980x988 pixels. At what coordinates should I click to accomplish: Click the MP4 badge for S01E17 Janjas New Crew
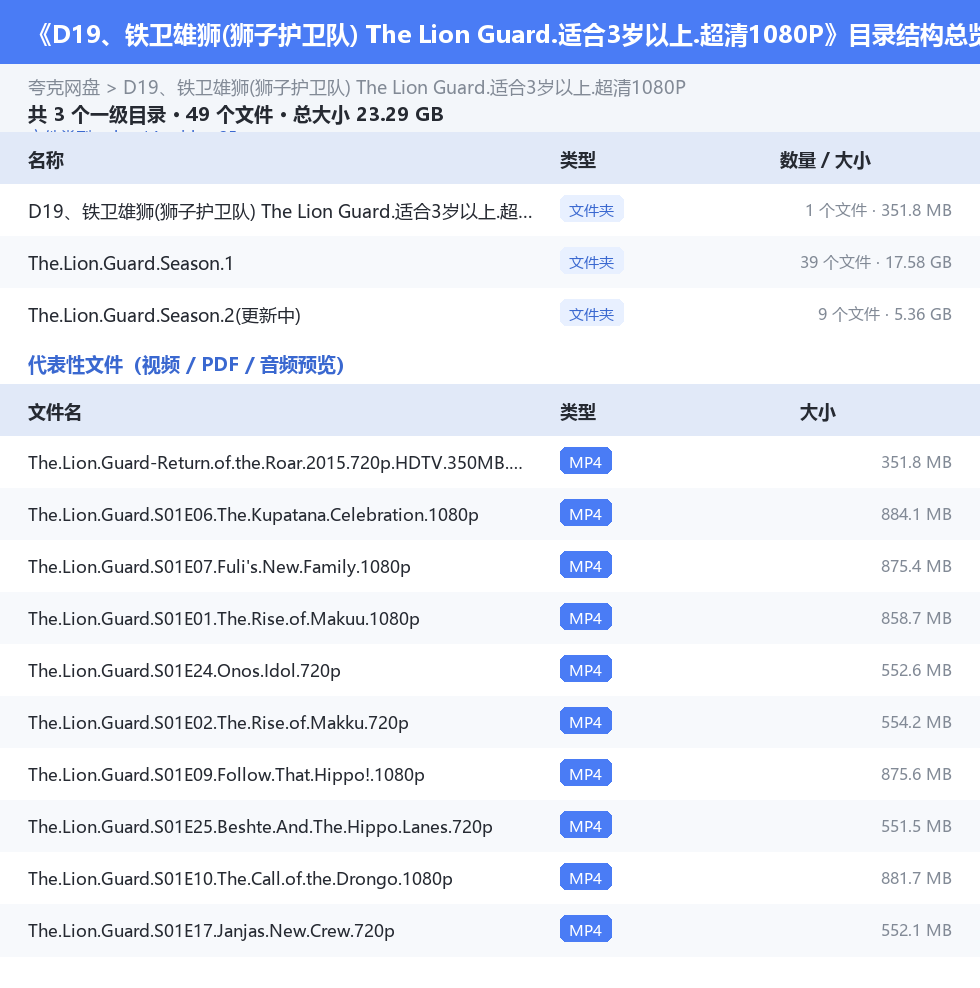(x=585, y=929)
